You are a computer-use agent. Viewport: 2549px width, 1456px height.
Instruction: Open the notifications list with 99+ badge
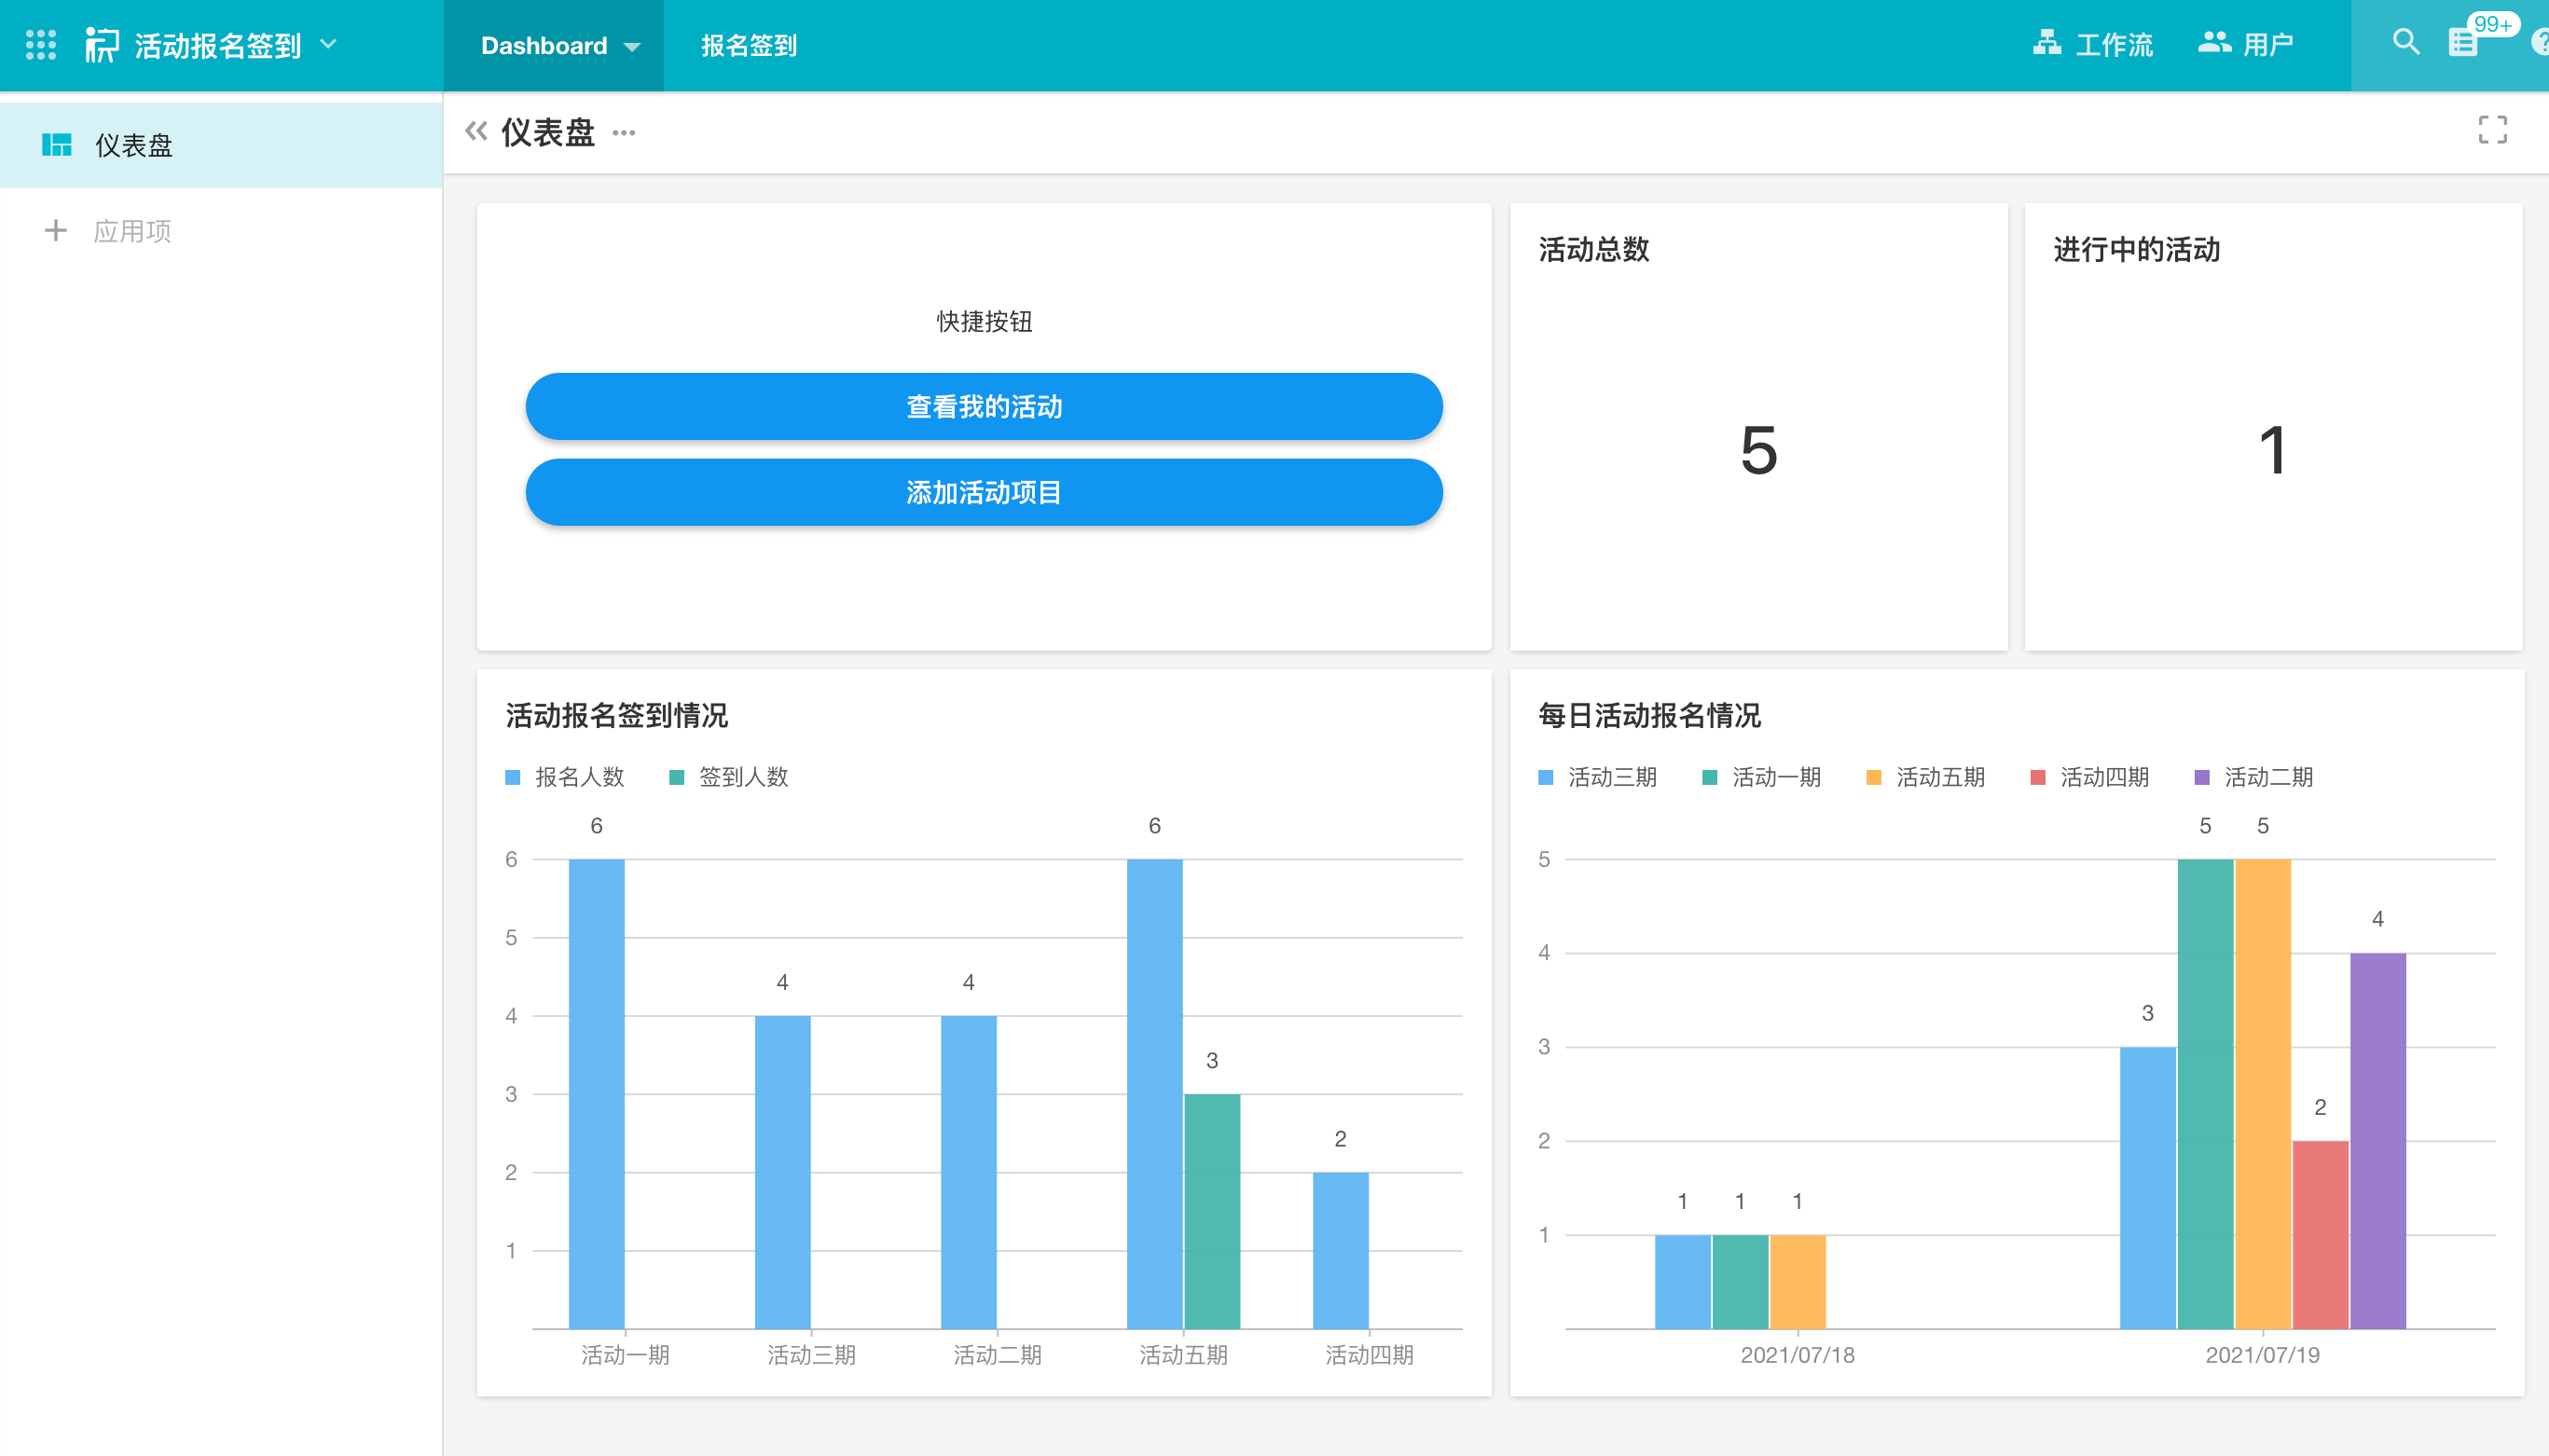(x=2463, y=43)
